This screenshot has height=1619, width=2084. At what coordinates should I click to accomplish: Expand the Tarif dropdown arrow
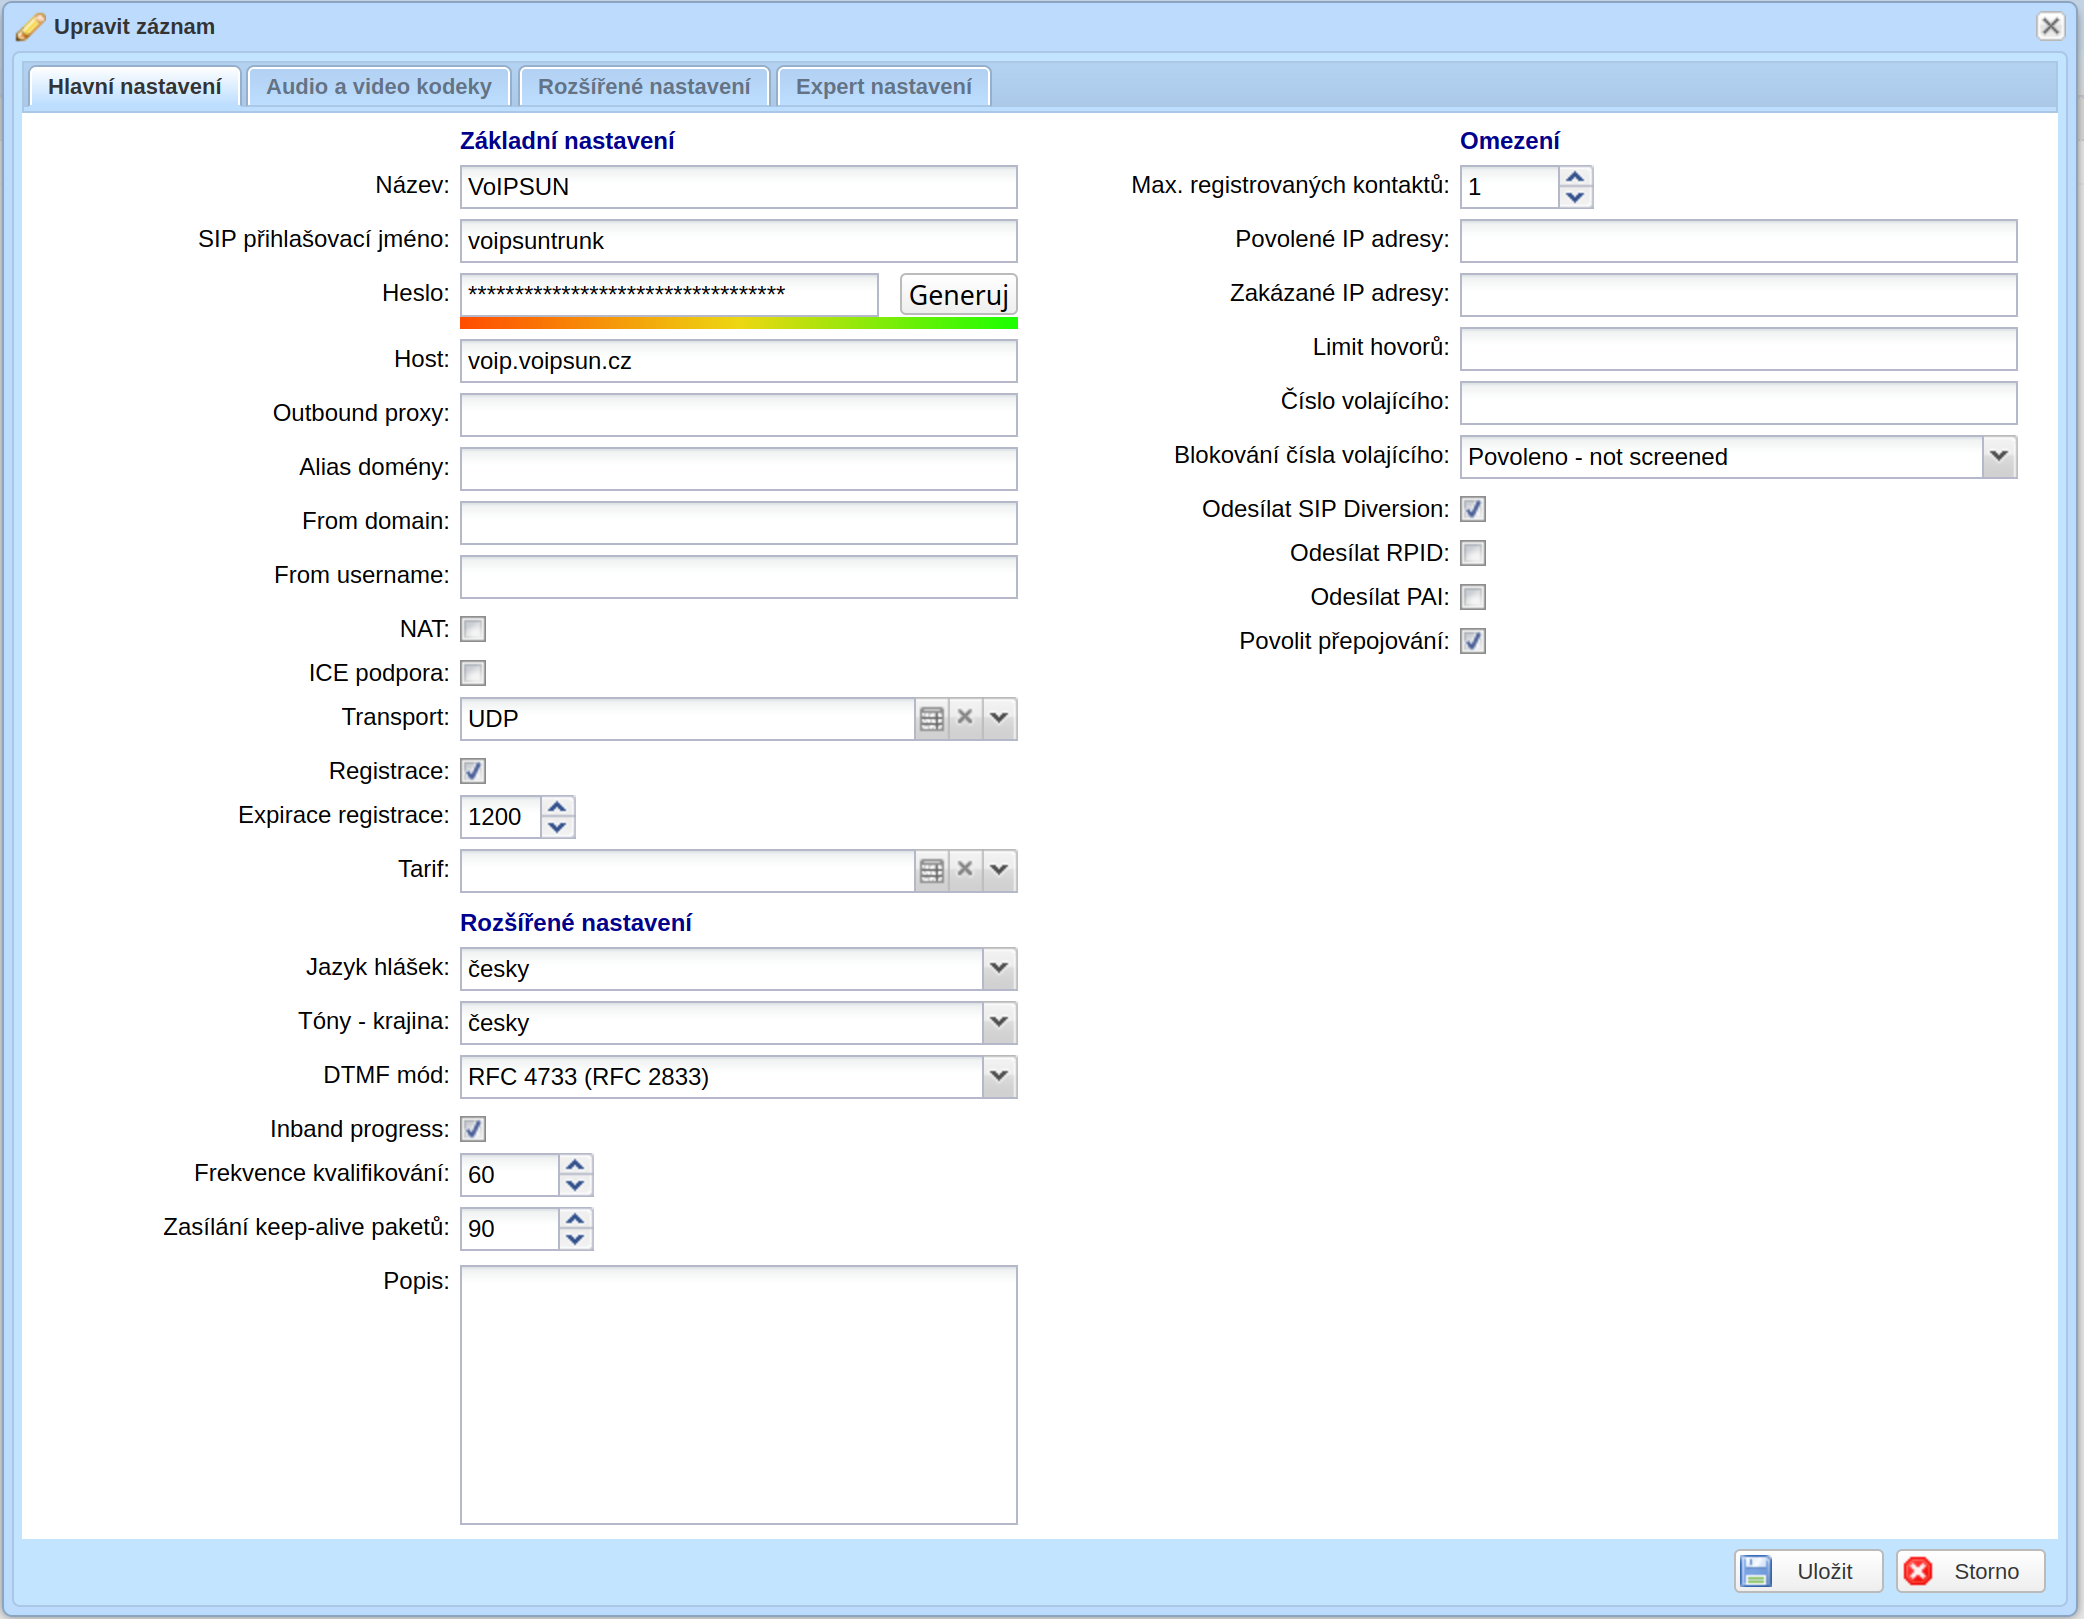999,871
